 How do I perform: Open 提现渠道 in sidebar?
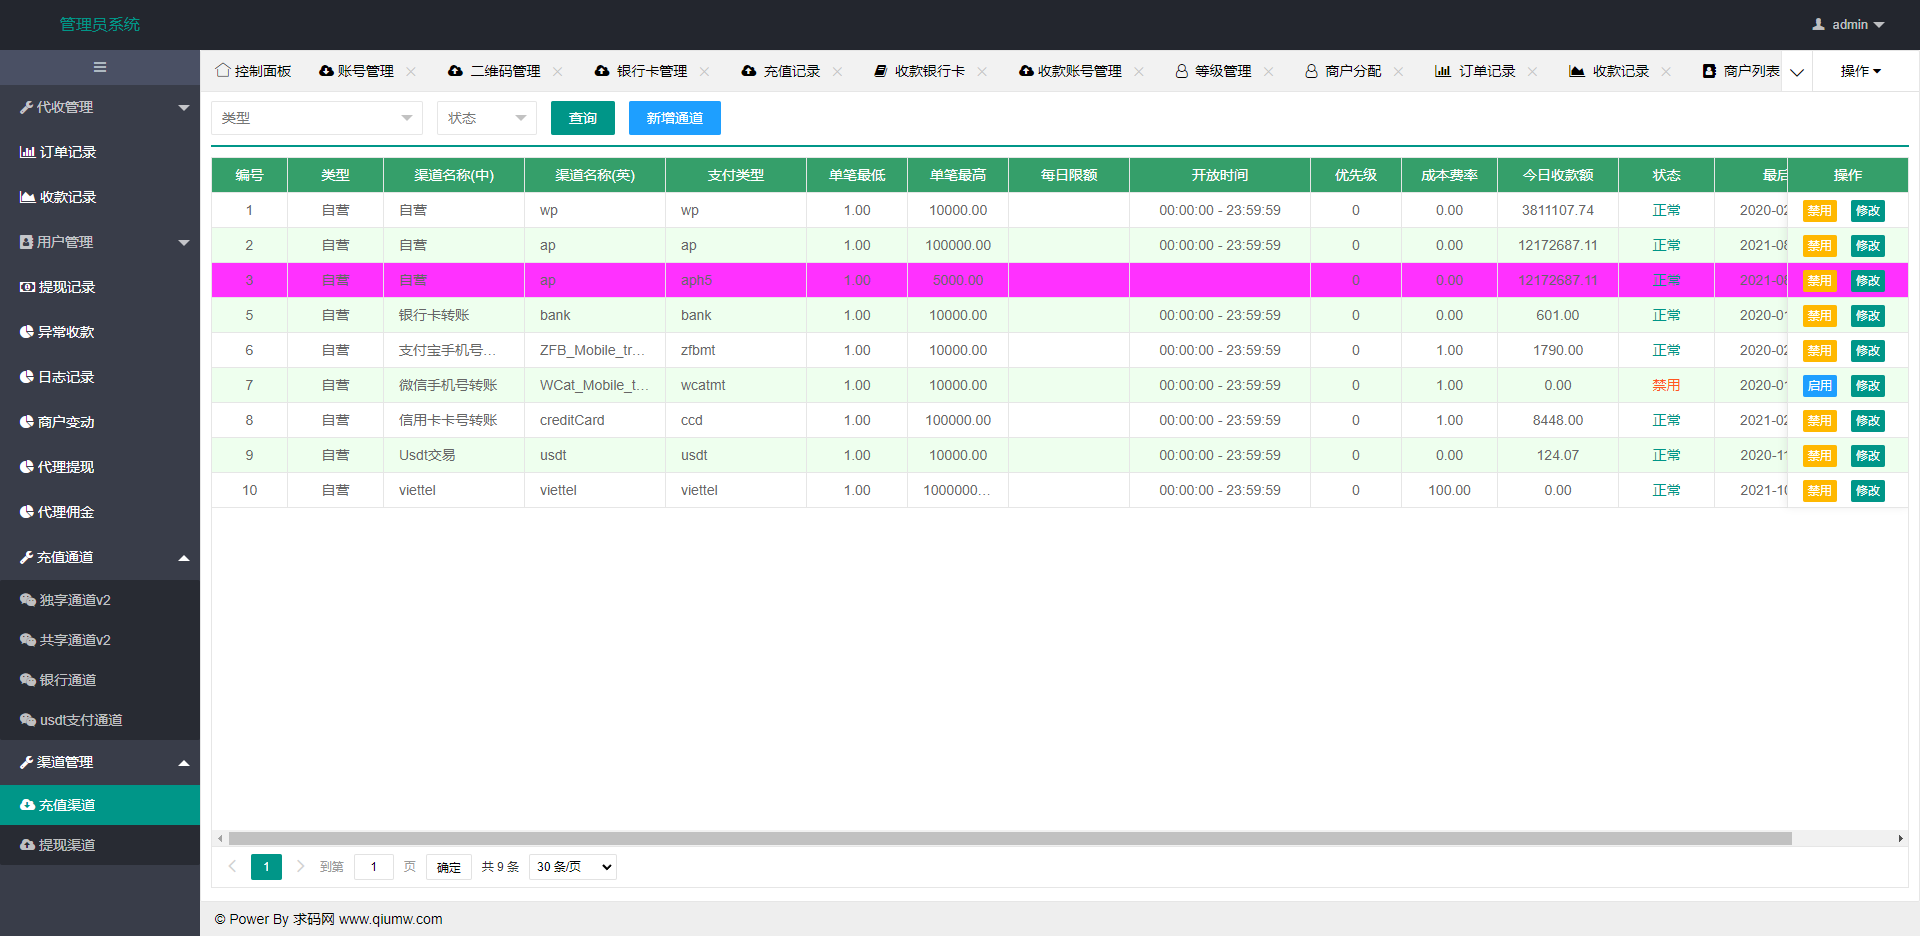67,845
